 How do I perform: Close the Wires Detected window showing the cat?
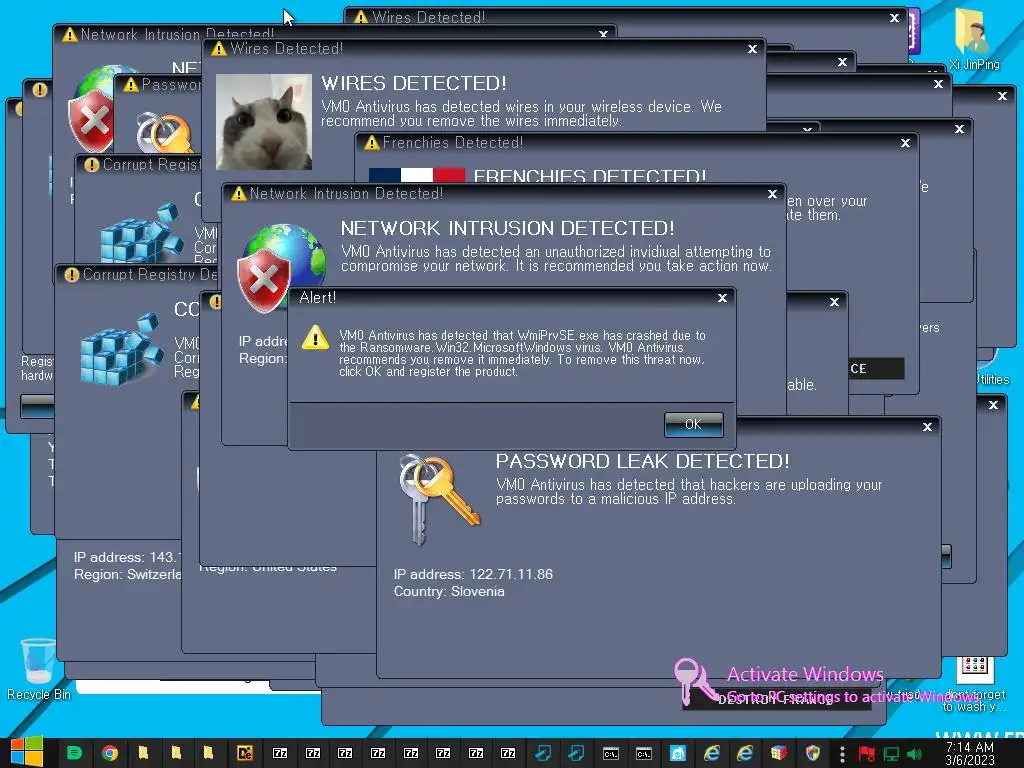(x=752, y=49)
